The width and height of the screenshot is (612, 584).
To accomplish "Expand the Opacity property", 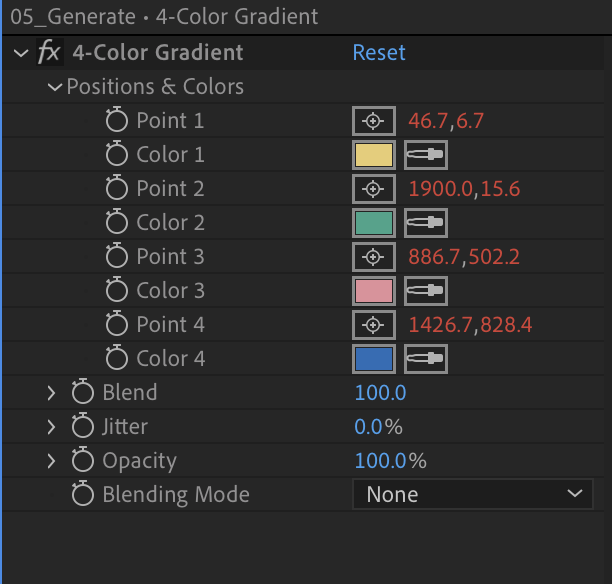I will (x=51, y=461).
